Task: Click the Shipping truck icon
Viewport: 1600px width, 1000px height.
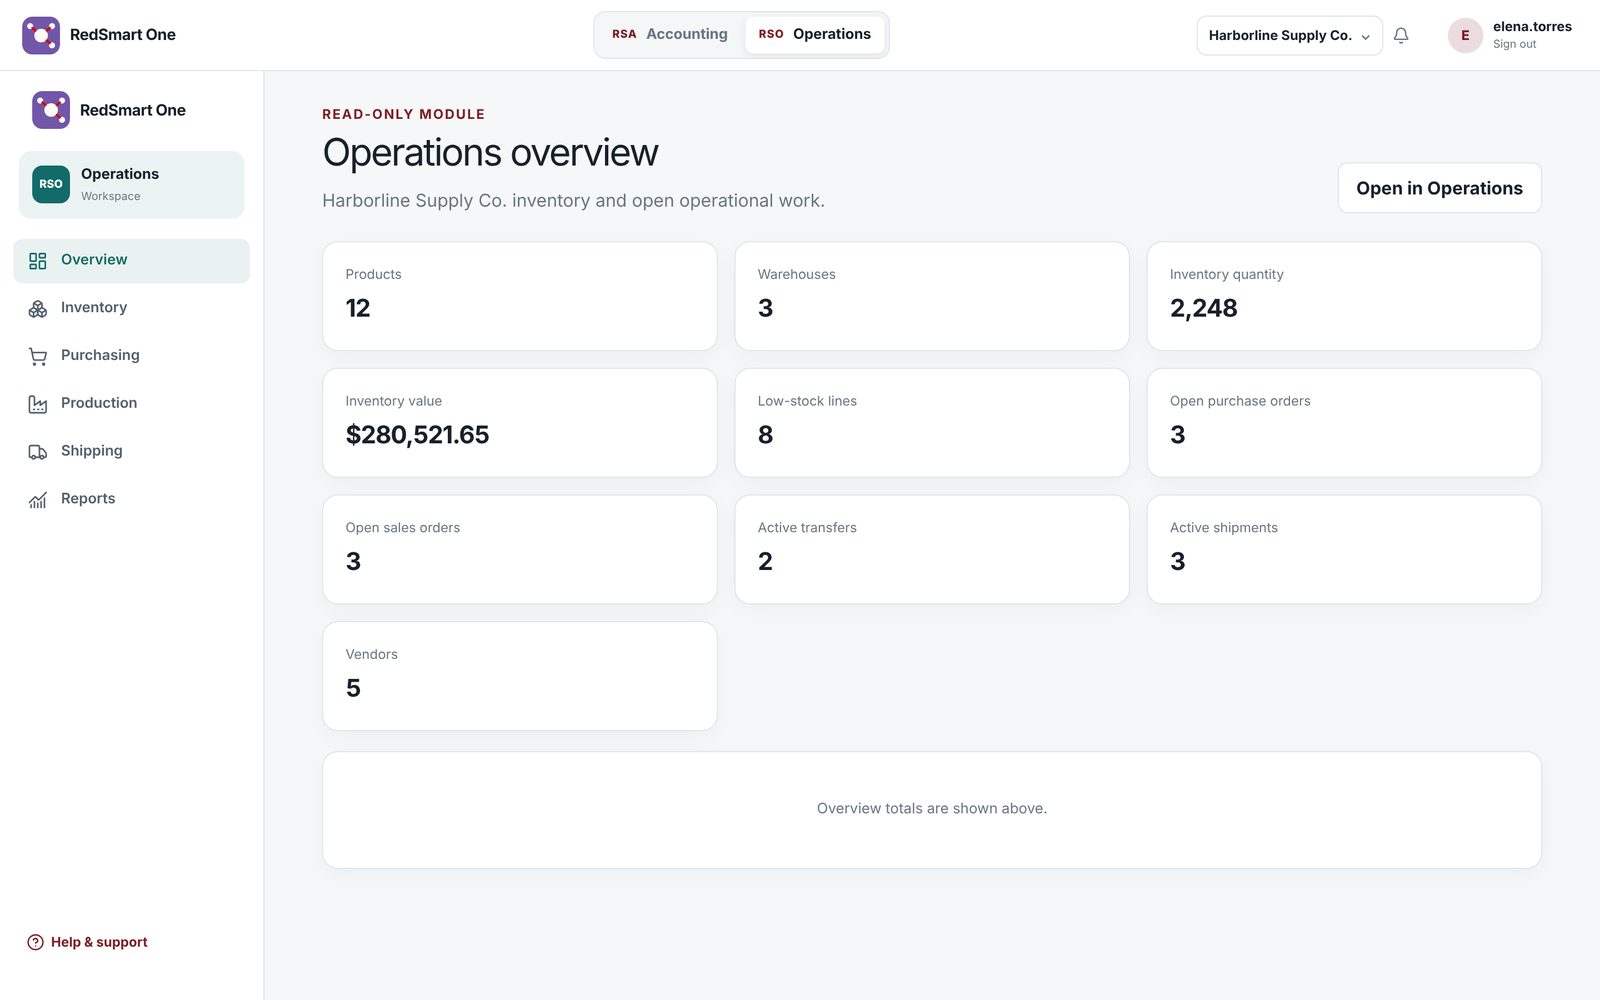Action: [x=38, y=452]
